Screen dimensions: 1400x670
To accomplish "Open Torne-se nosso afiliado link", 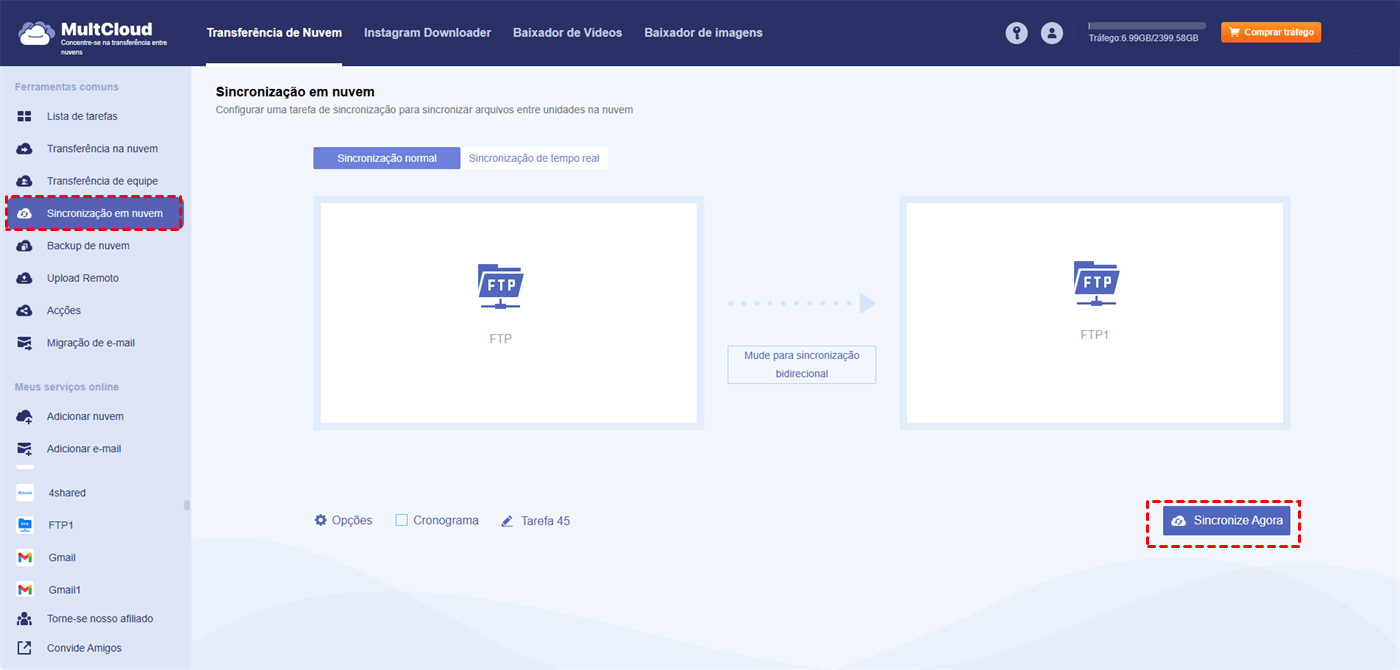I will point(100,619).
